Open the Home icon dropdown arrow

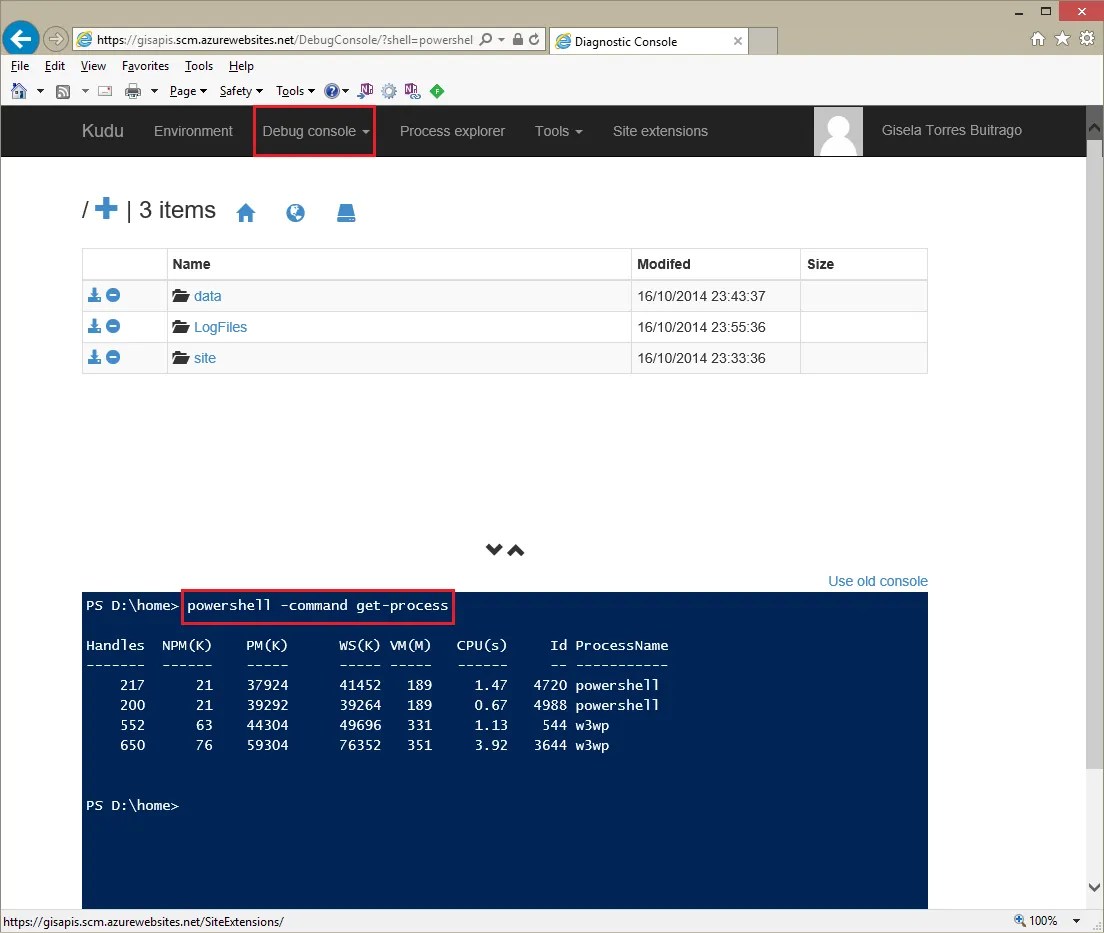(40, 91)
